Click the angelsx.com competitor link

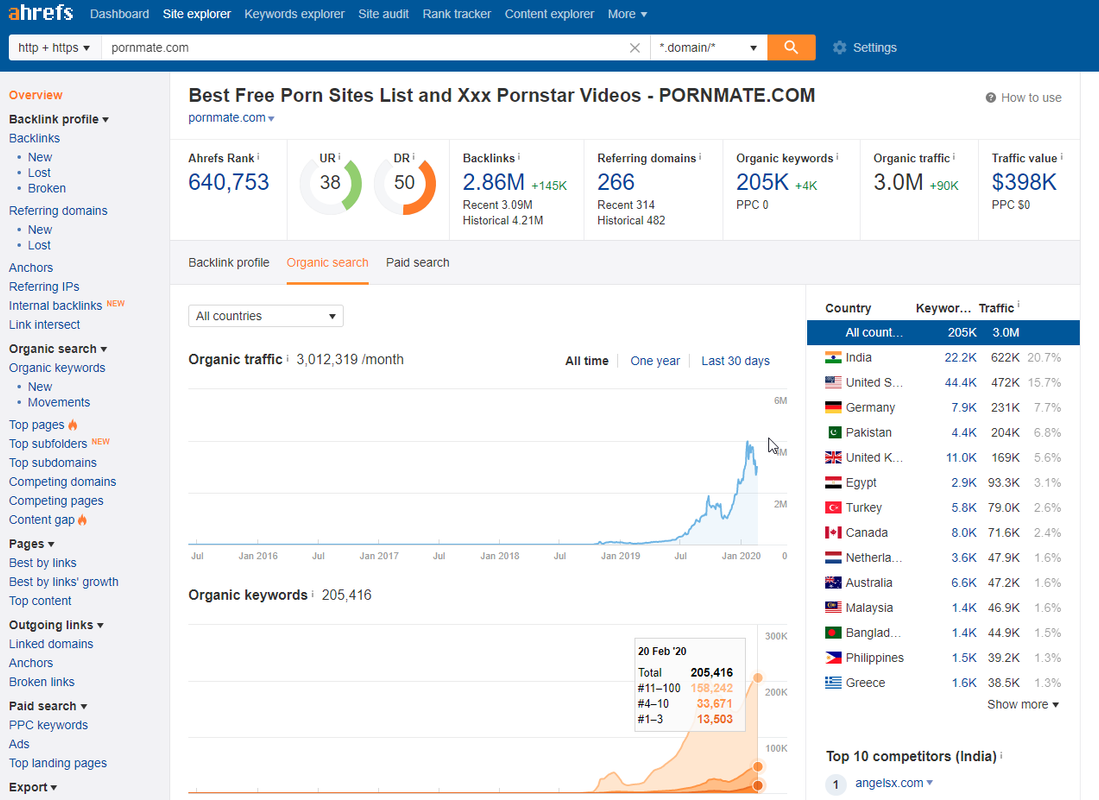889,782
